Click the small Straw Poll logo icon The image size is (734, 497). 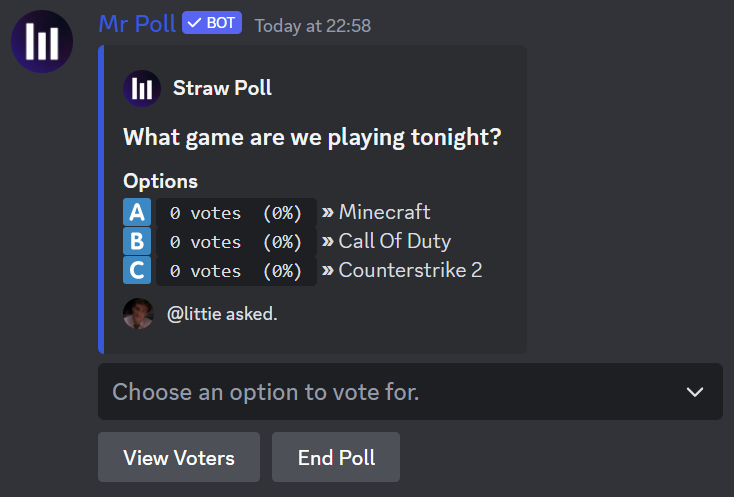[x=142, y=88]
